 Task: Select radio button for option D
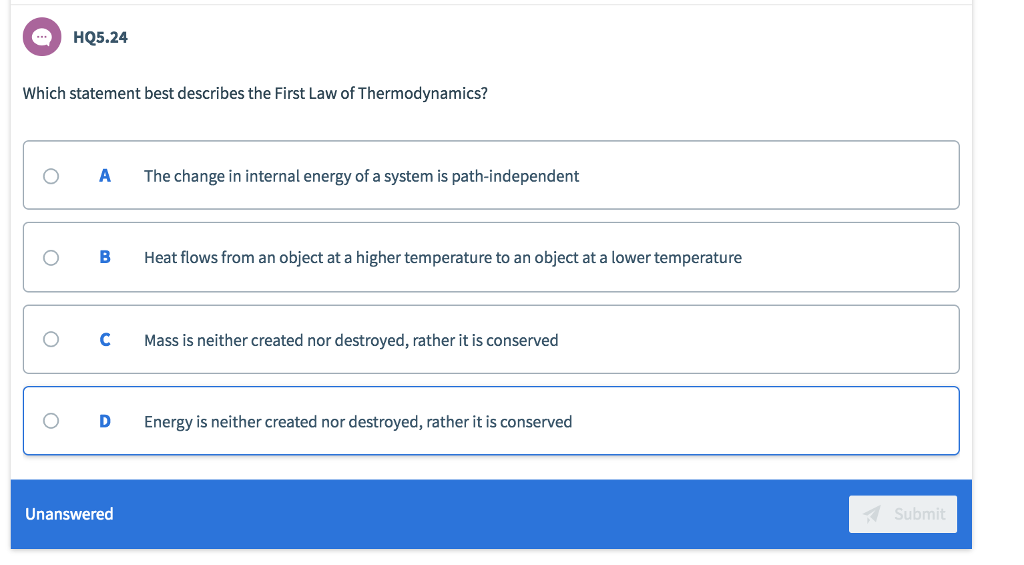[51, 421]
